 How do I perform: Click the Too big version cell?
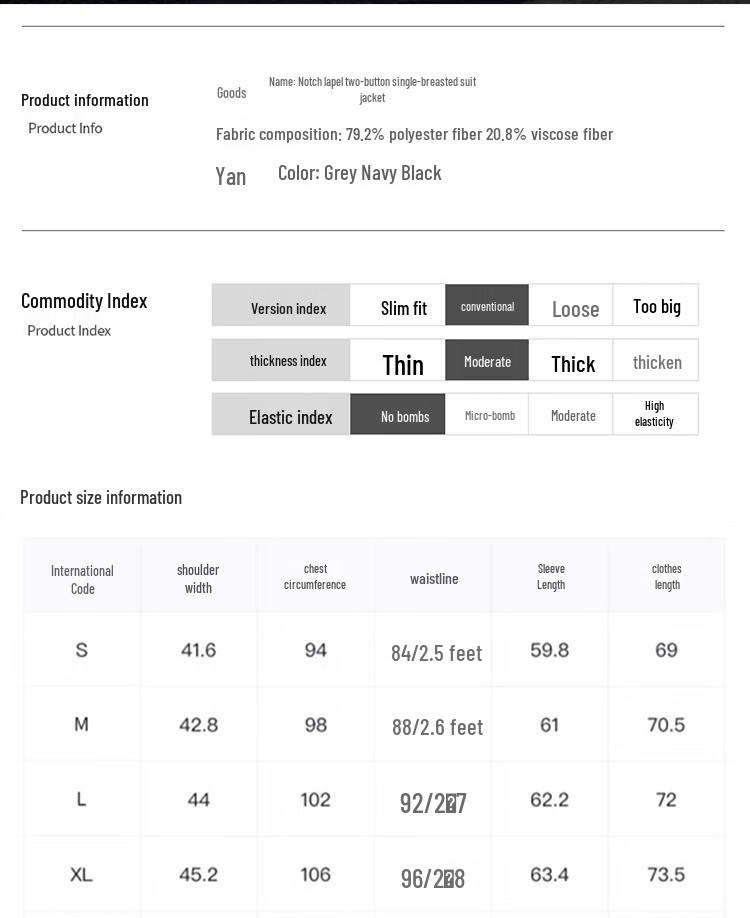point(656,305)
